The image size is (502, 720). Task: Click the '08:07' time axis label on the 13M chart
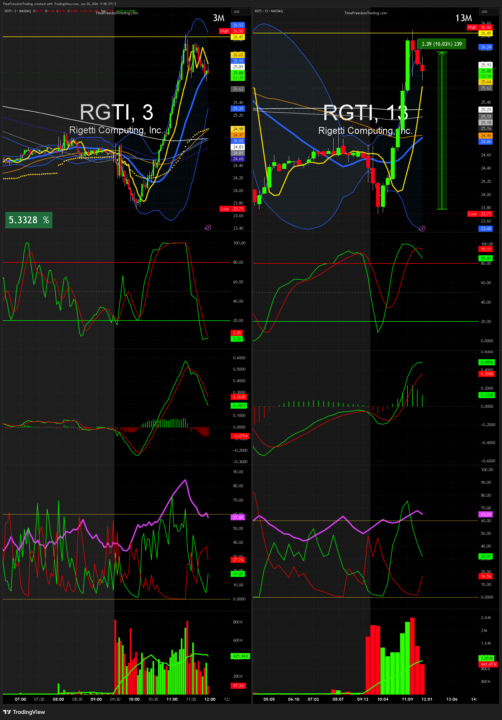(x=338, y=699)
